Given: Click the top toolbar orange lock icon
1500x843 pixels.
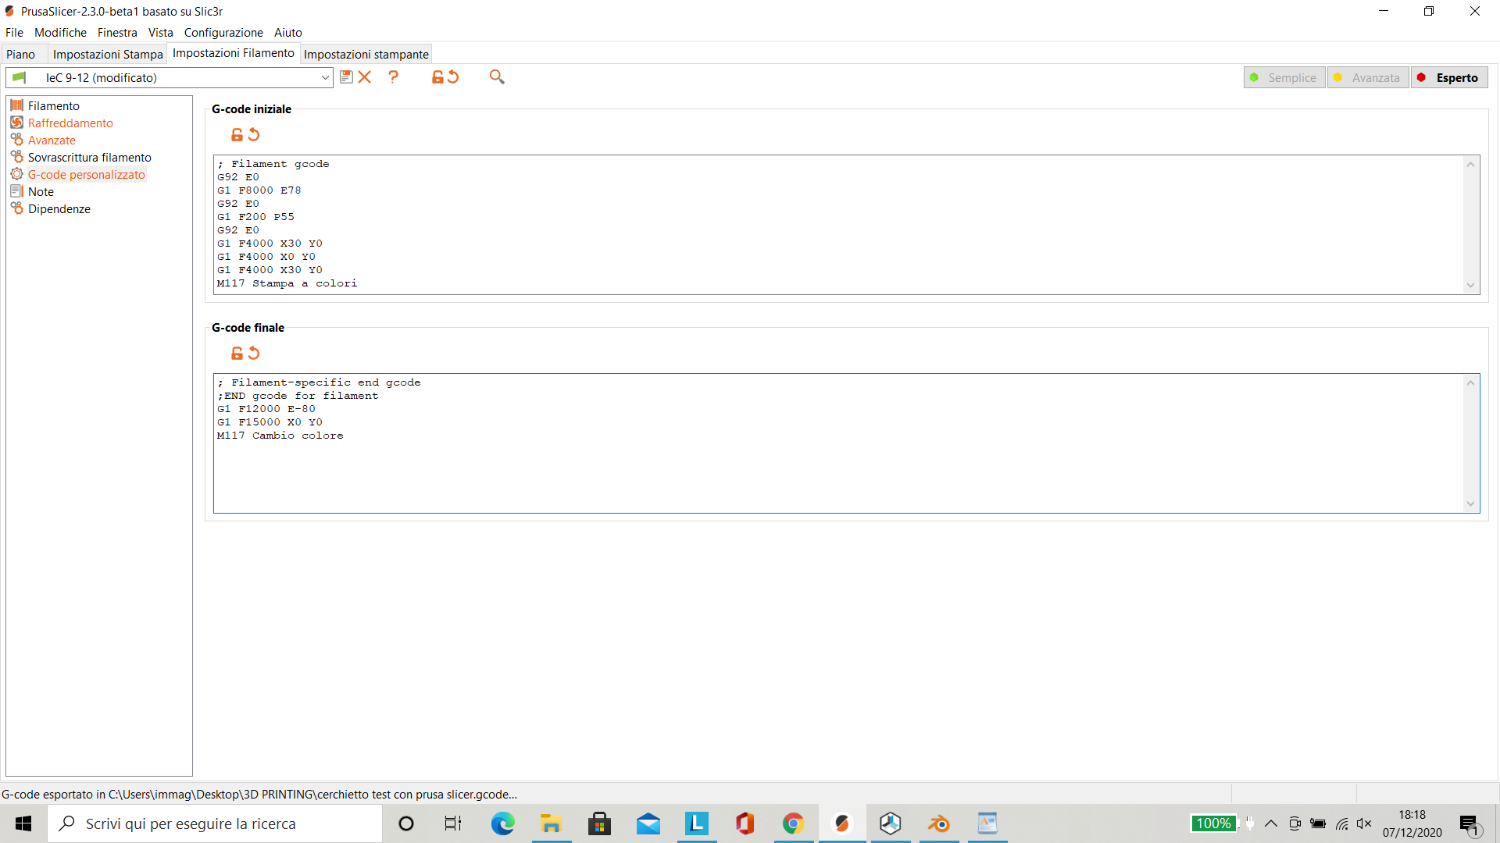Looking at the screenshot, I should coord(437,77).
